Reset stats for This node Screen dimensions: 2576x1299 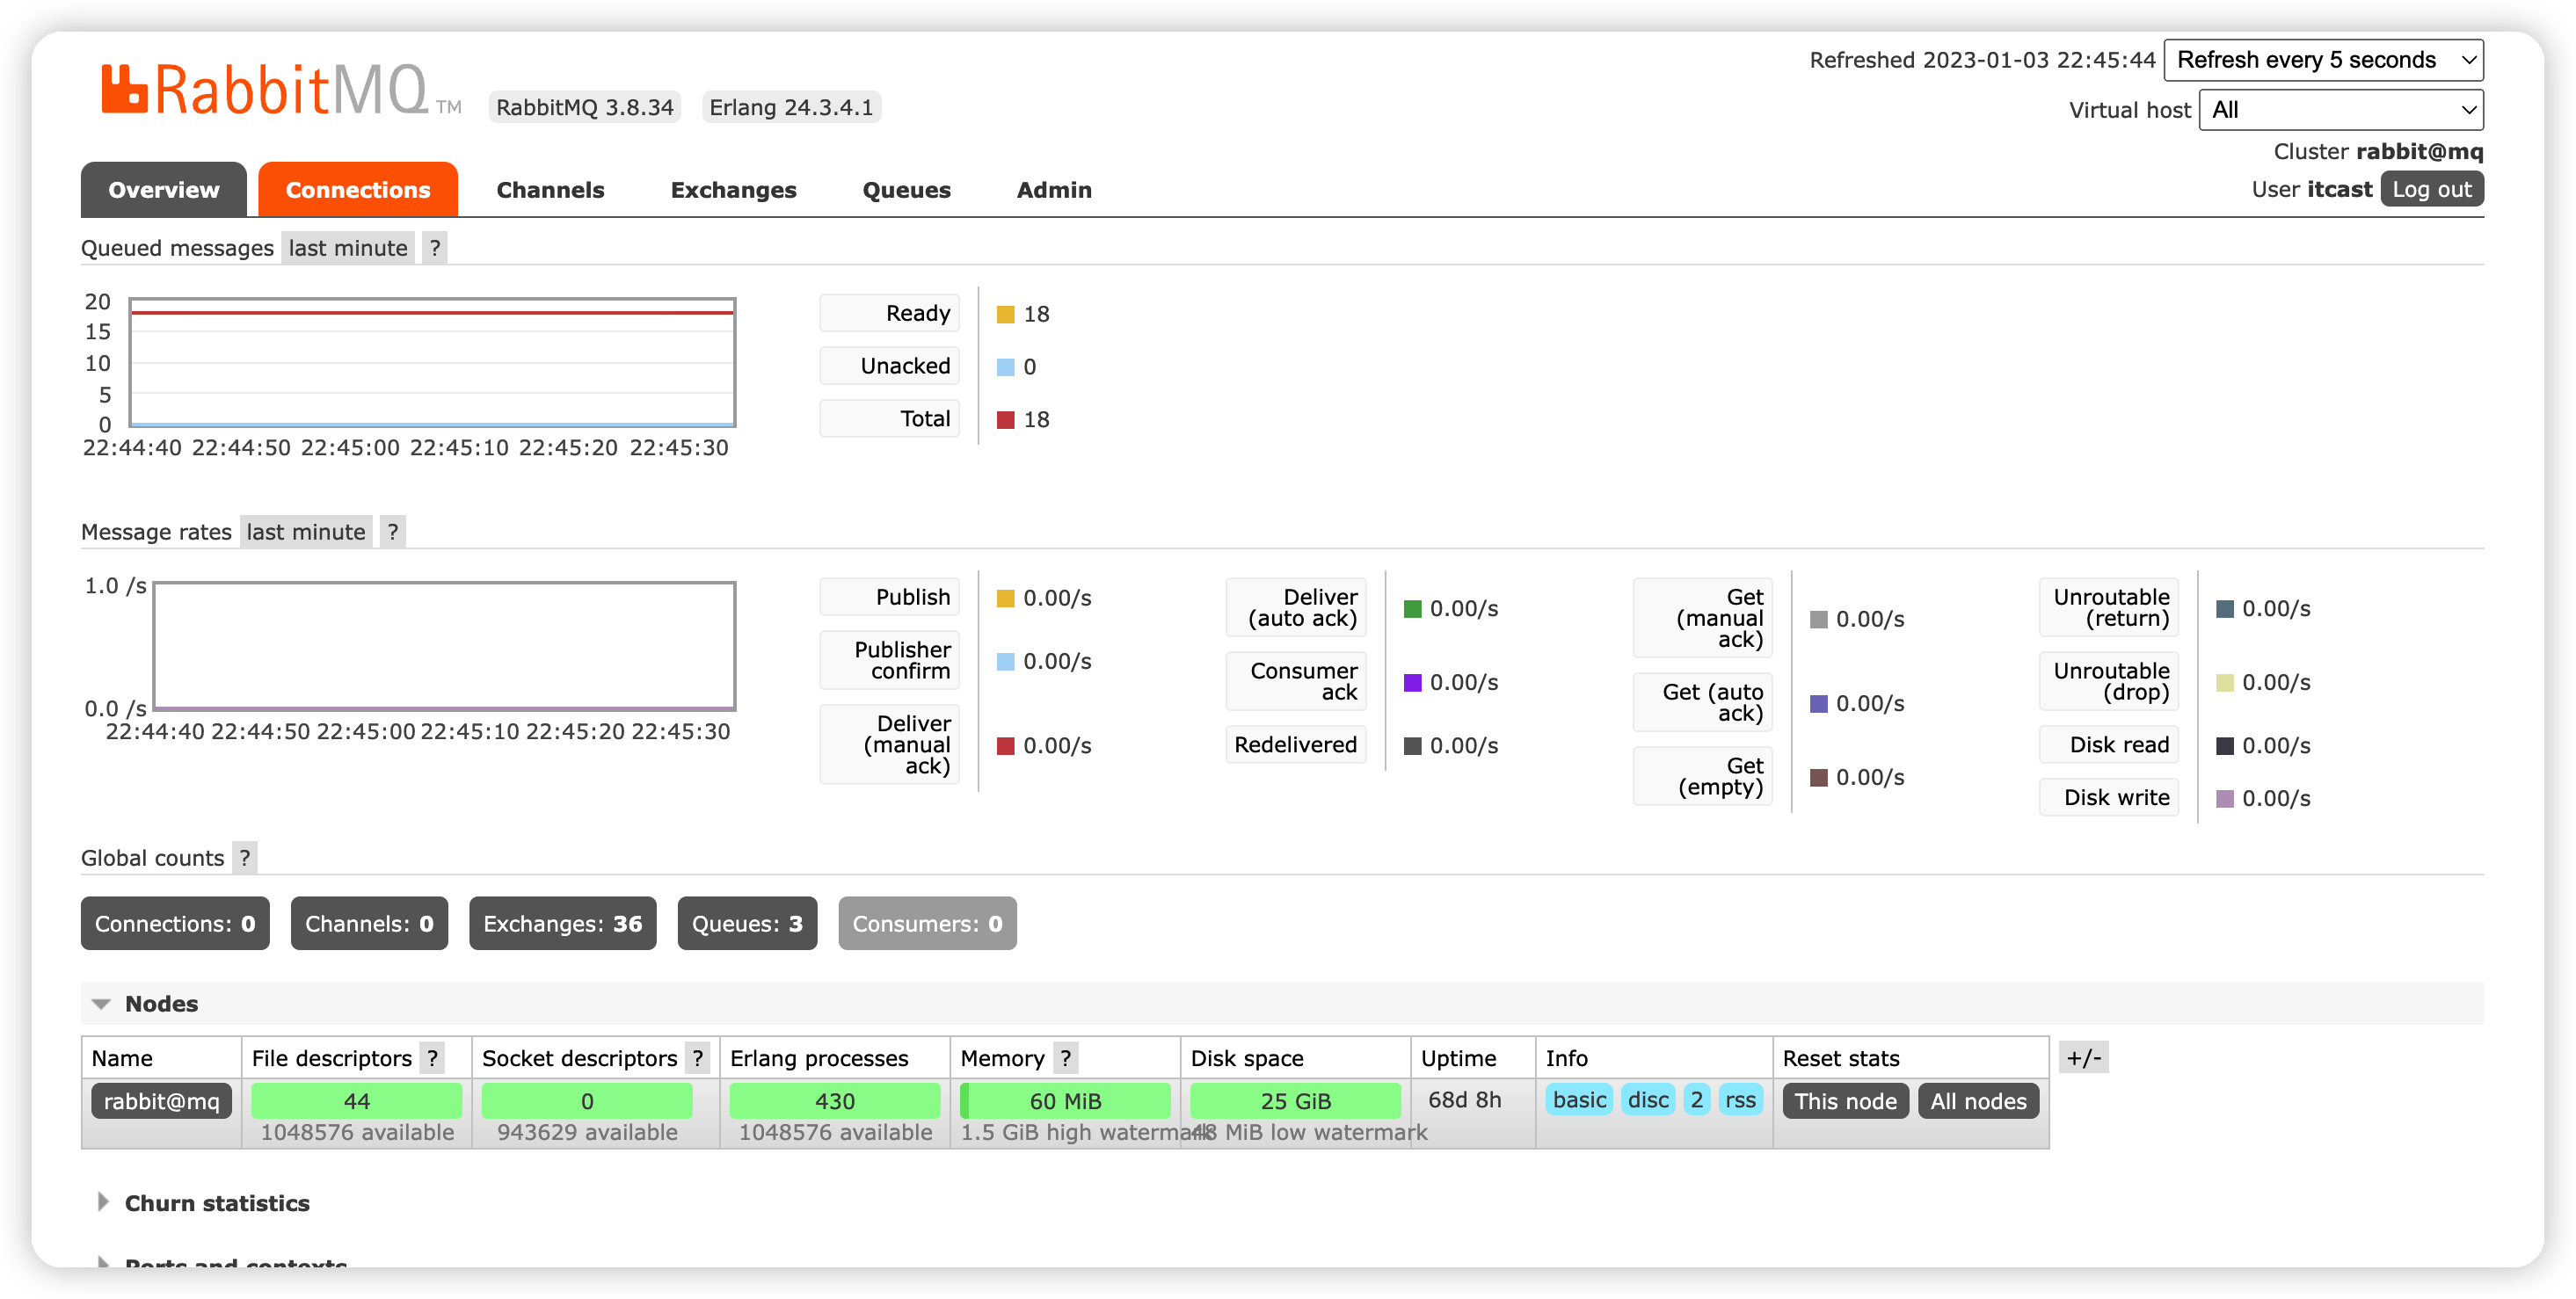(x=1845, y=1101)
